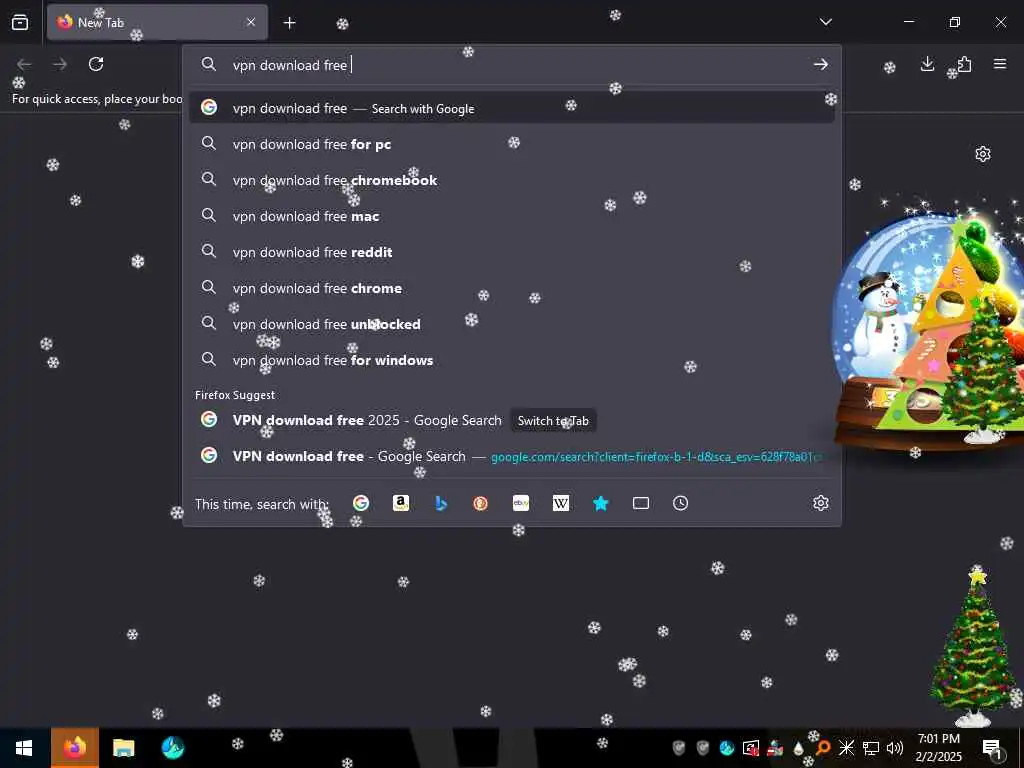Viewport: 1024px width, 768px height.
Task: Select the New Tab tab
Action: coord(157,22)
